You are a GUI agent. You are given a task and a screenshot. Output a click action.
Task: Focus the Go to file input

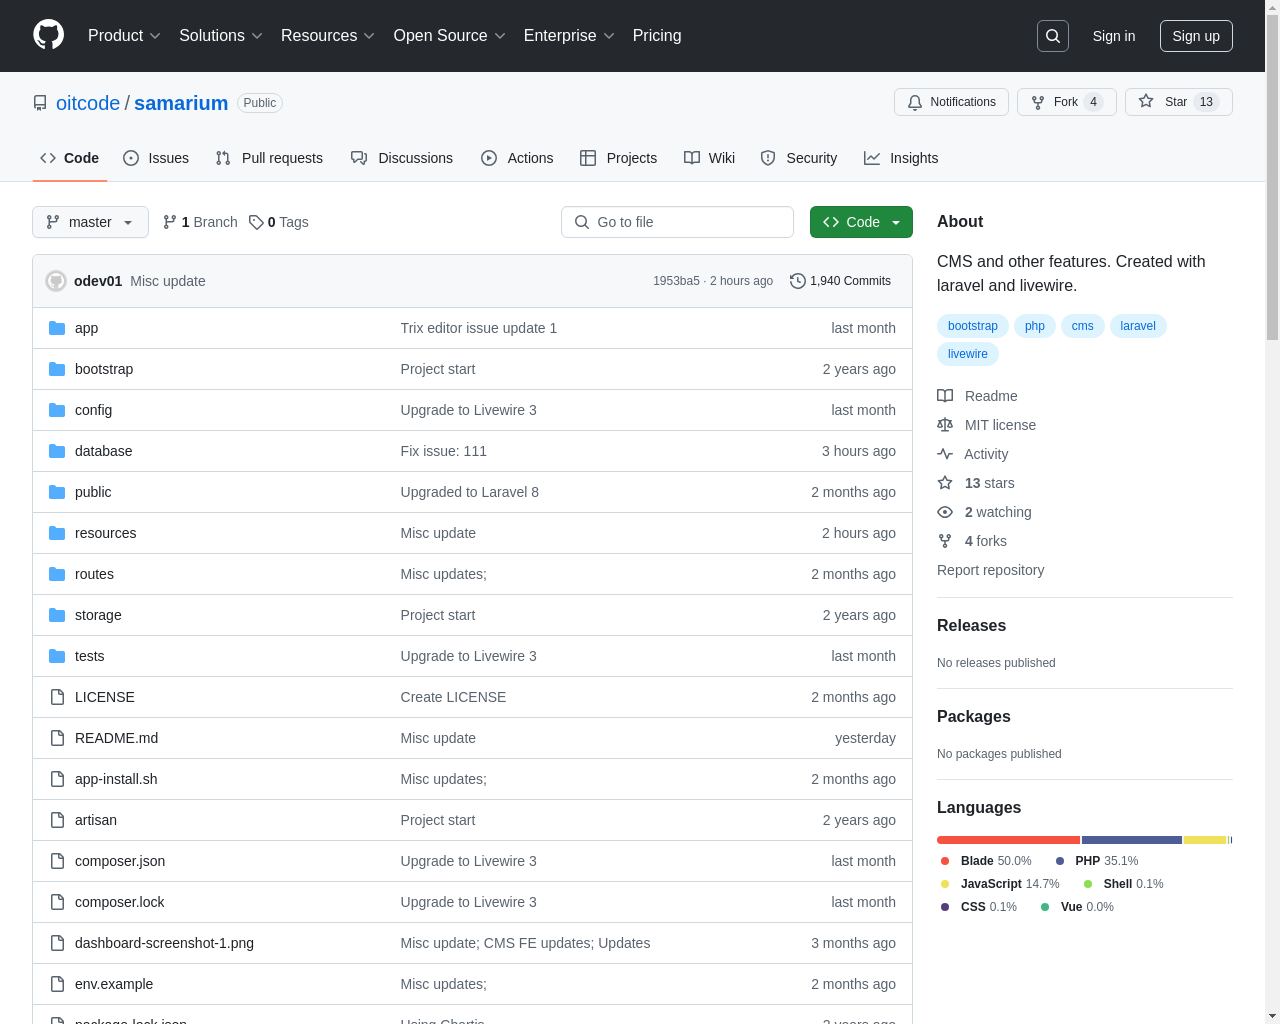point(677,222)
